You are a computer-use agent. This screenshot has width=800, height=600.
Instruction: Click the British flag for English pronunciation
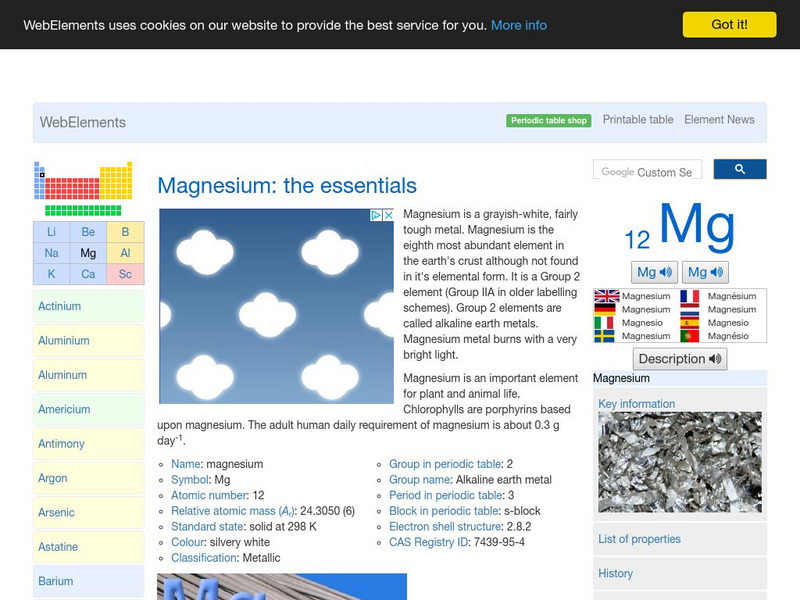tap(607, 295)
